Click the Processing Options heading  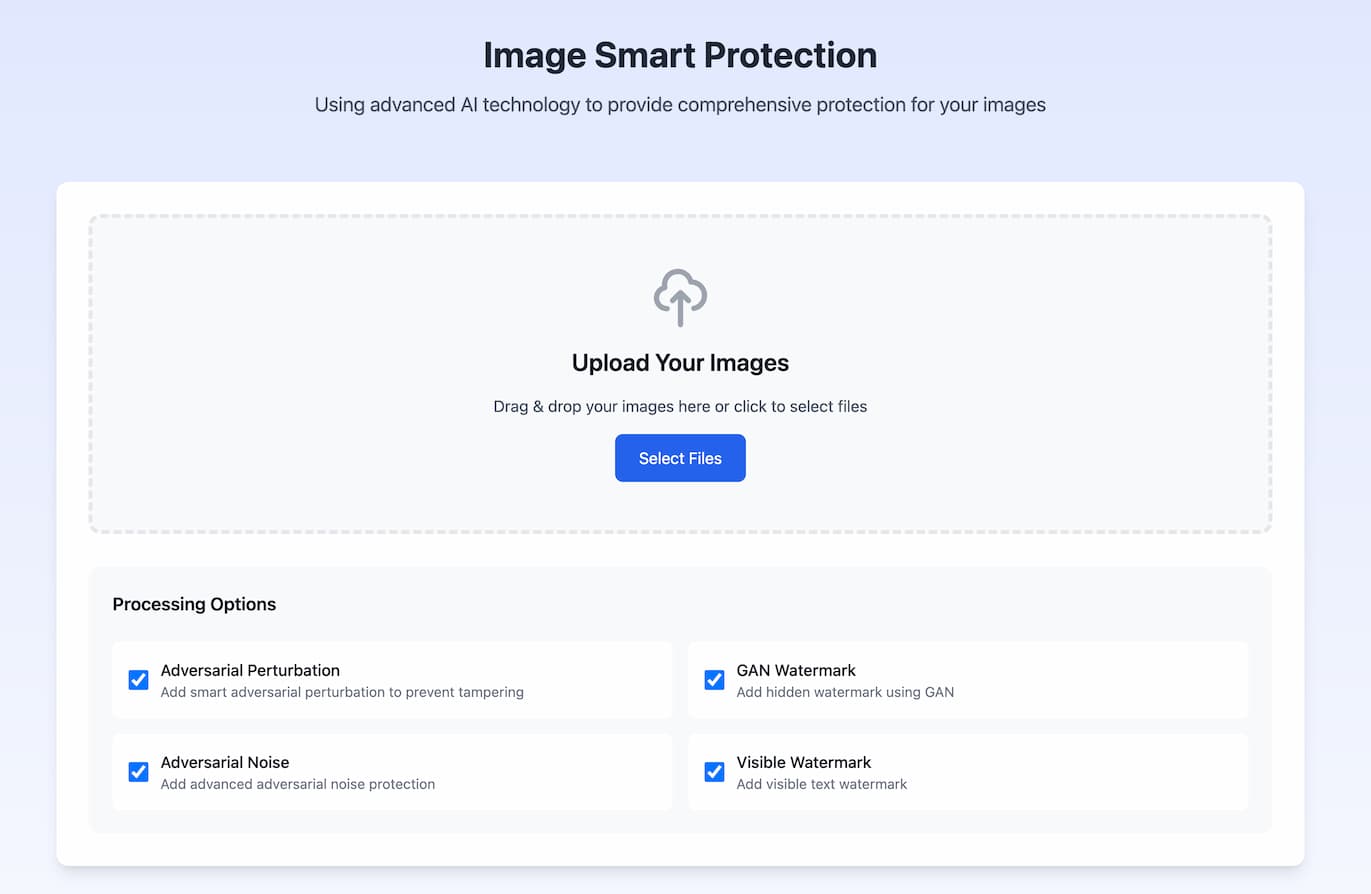[x=194, y=604]
